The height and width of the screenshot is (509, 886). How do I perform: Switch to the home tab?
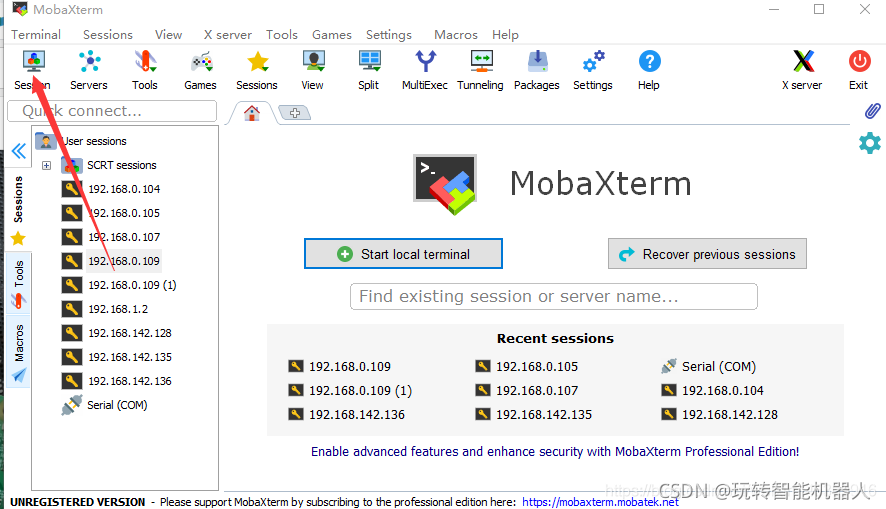tap(252, 113)
